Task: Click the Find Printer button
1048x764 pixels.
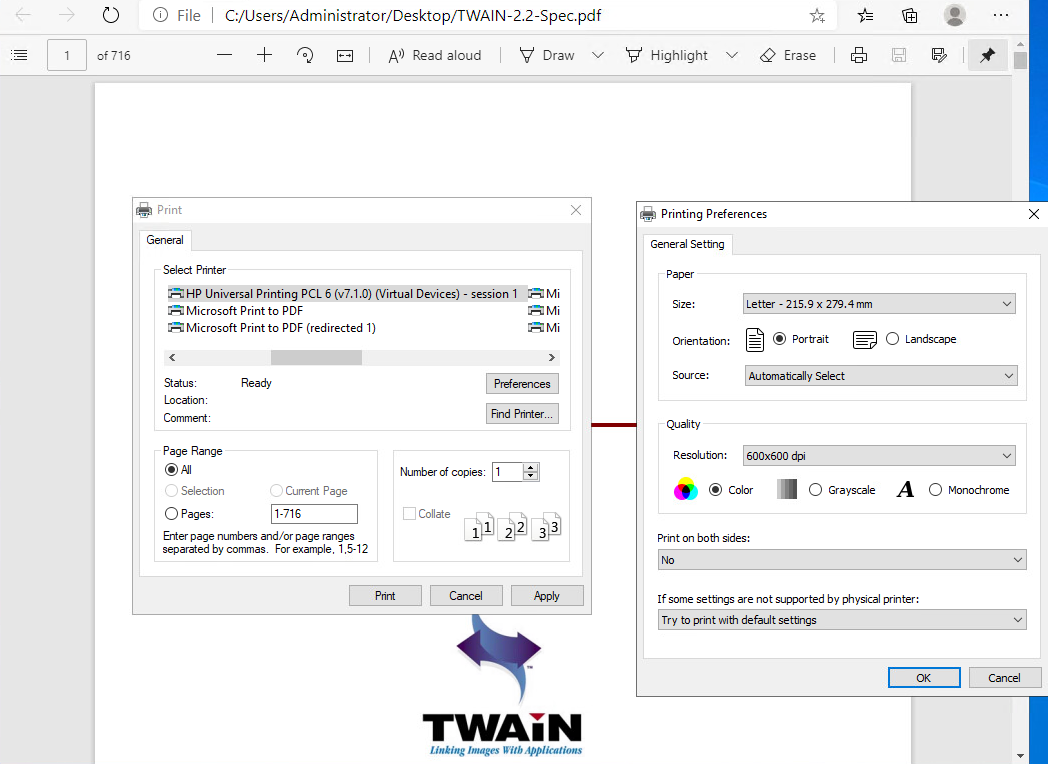Action: (522, 414)
